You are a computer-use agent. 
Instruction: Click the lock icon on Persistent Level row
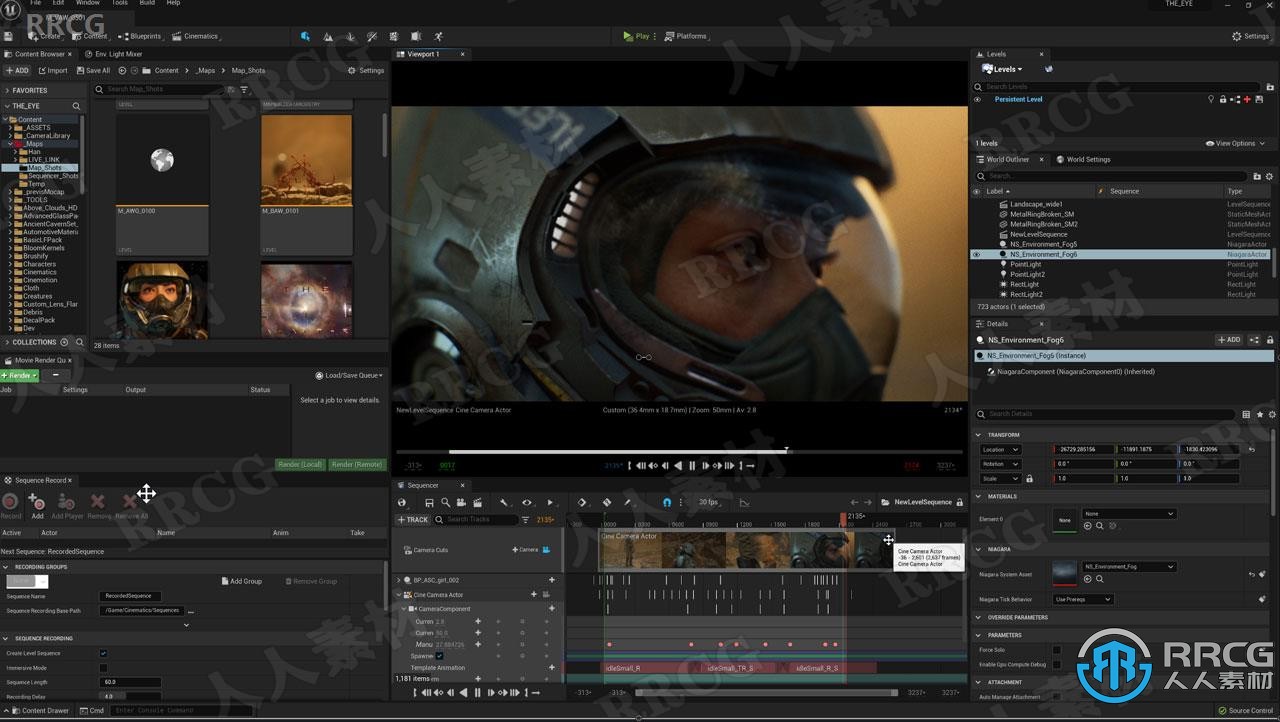coord(1223,99)
